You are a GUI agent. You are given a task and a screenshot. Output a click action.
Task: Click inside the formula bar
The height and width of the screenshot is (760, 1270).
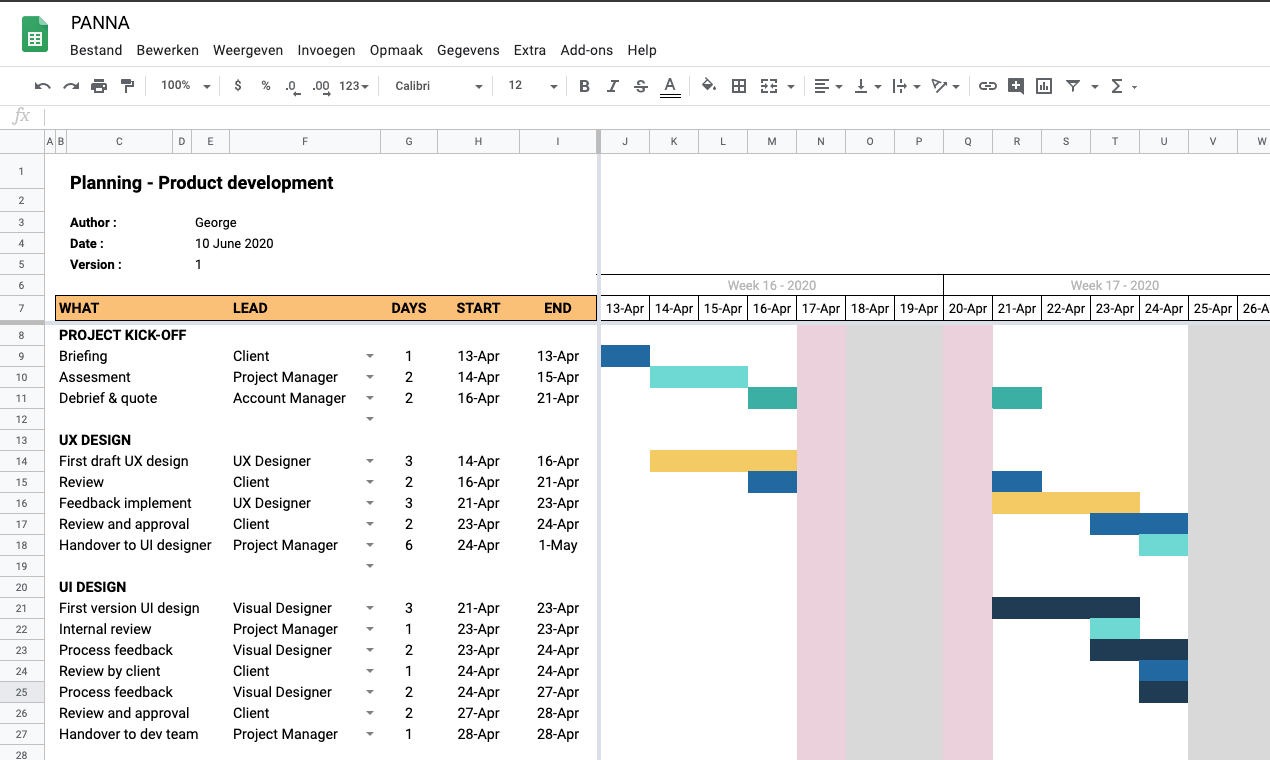coord(655,117)
